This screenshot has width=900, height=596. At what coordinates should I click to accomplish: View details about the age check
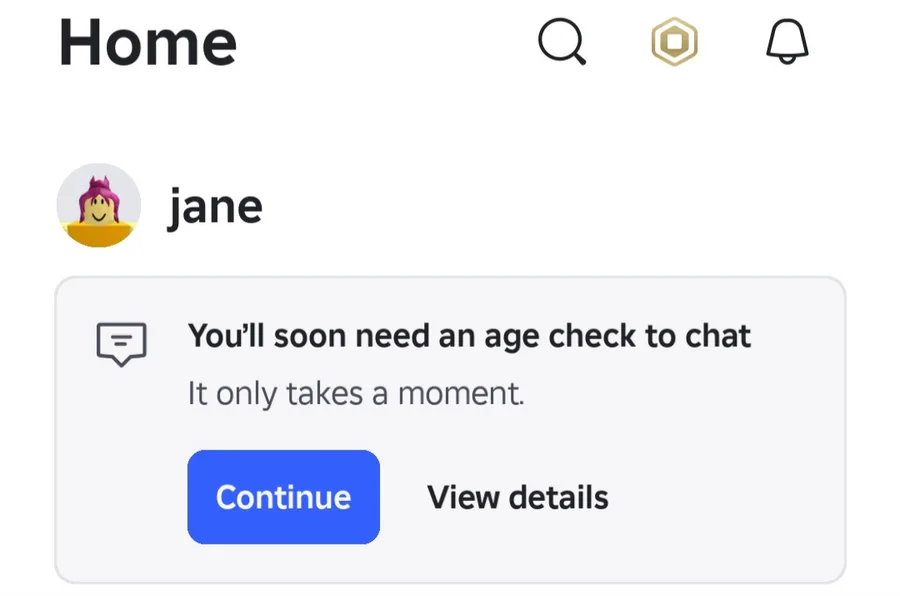pos(517,497)
